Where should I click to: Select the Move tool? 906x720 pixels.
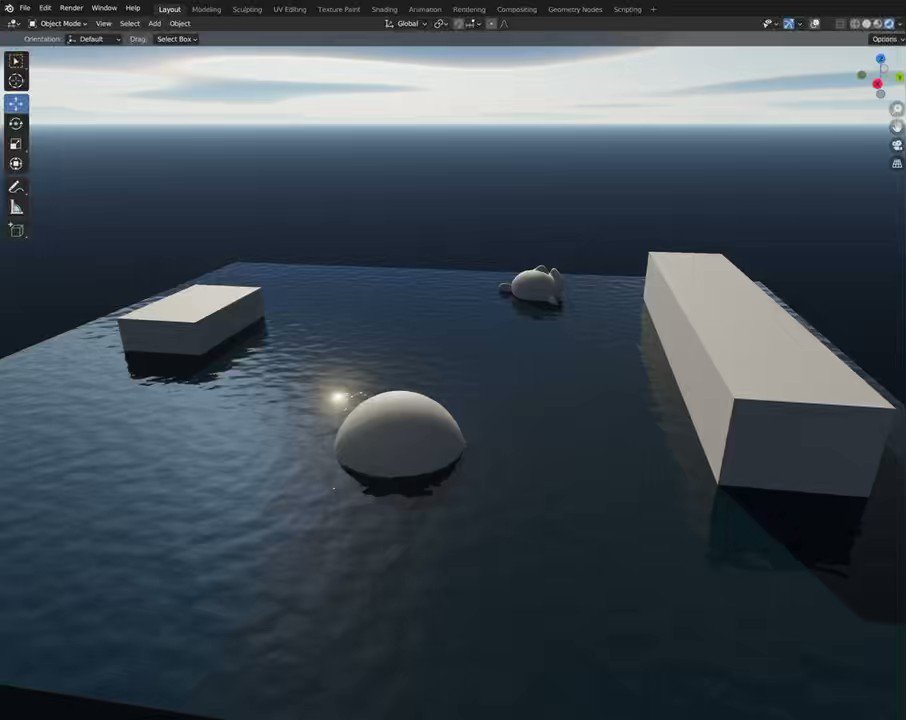pyautogui.click(x=16, y=103)
